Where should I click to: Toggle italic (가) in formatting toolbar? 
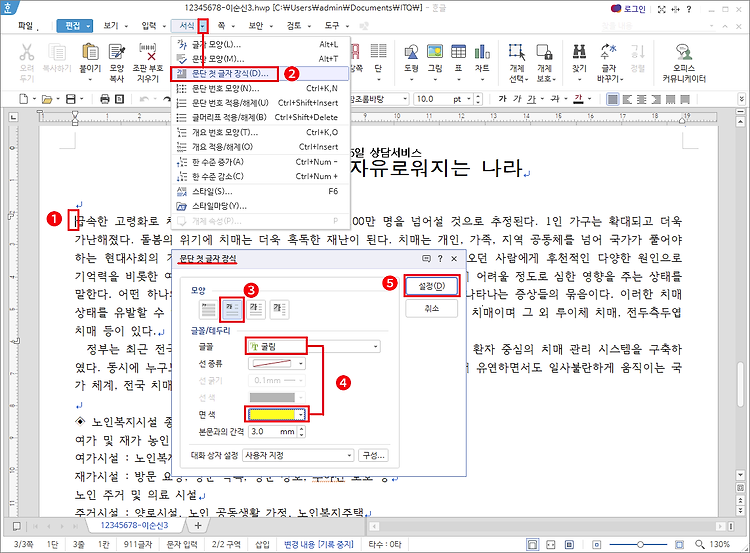click(x=517, y=99)
